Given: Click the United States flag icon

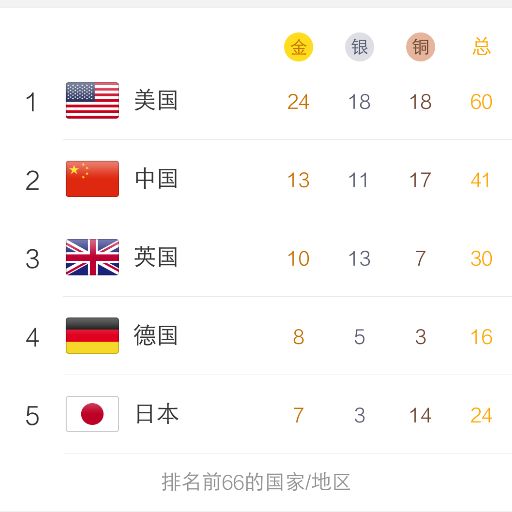Looking at the screenshot, I should coord(92,100).
